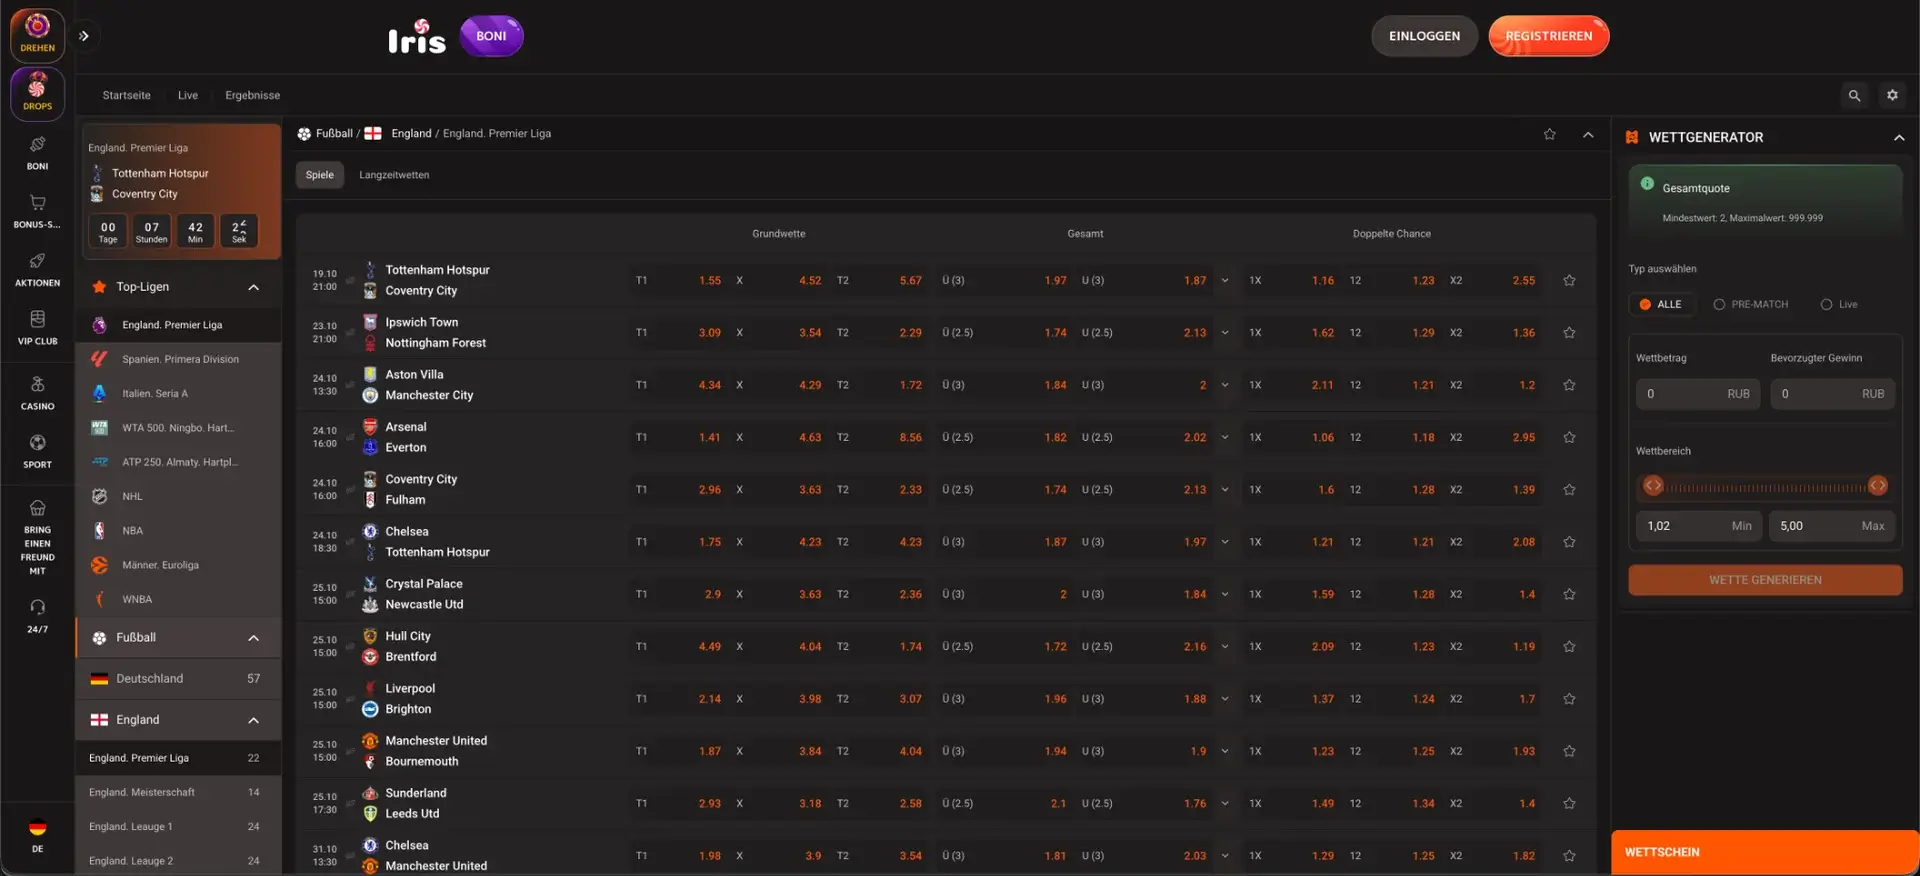Click the left Wettbereich slider handle
The width and height of the screenshot is (1920, 876).
point(1653,486)
